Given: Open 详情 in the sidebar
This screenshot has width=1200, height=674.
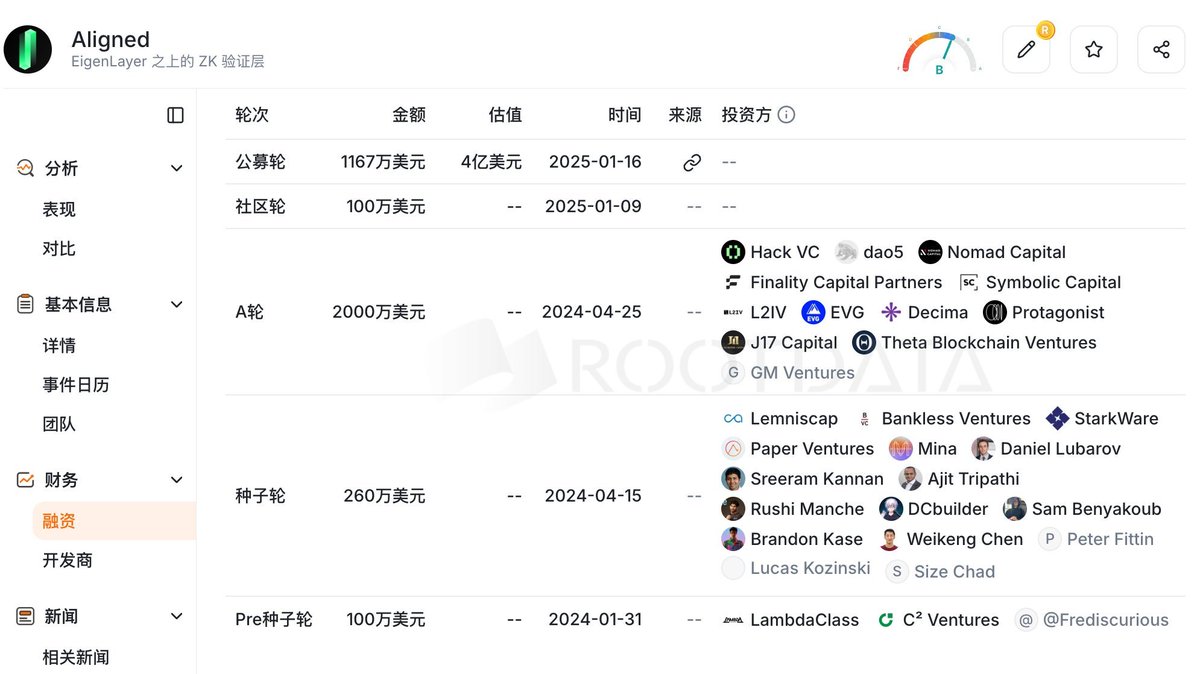Looking at the screenshot, I should [x=59, y=345].
